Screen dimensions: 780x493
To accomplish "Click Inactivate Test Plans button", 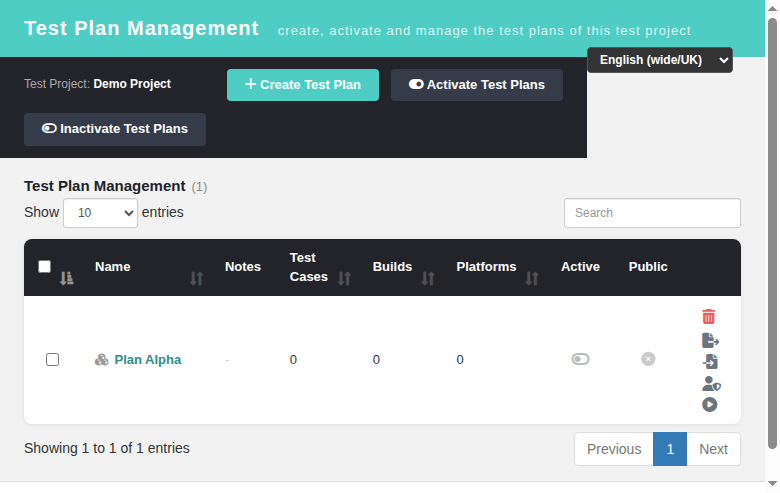I will [115, 129].
